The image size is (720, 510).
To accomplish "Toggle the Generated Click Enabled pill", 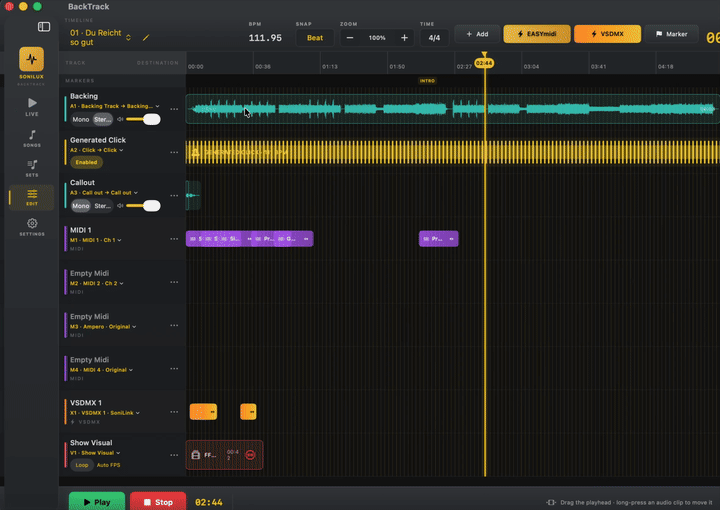I will 86,162.
